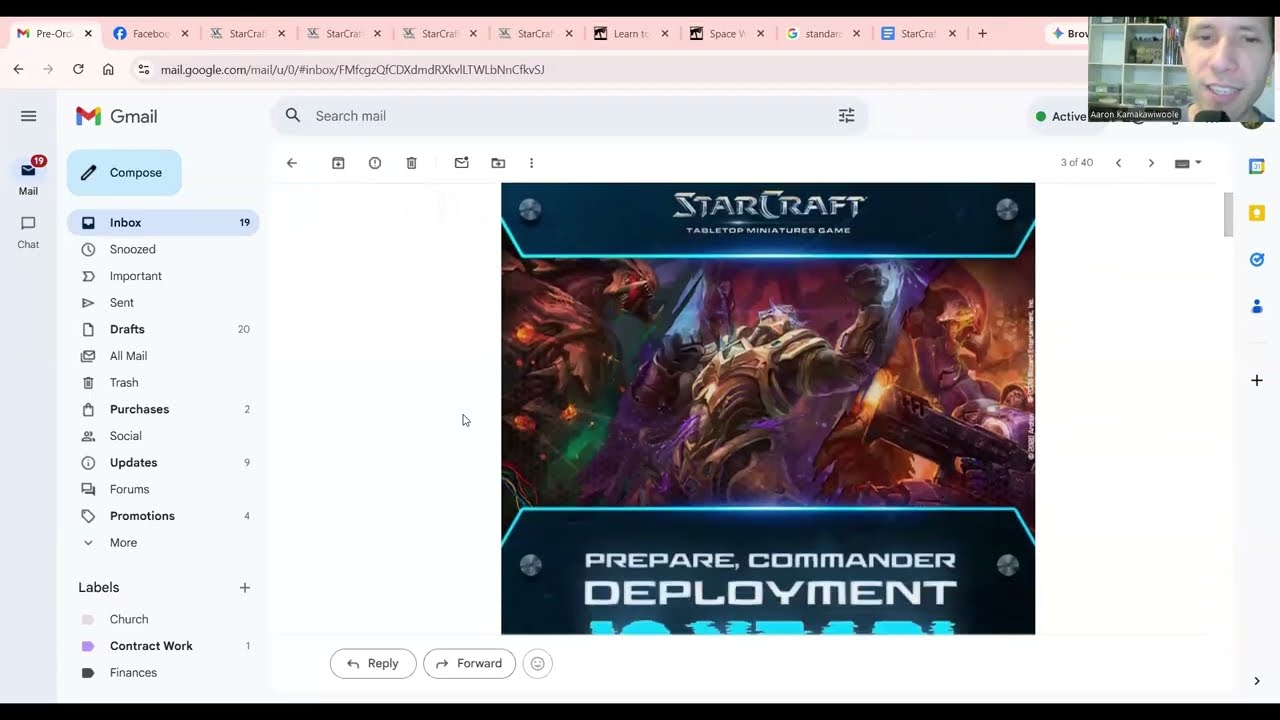Viewport: 1280px width, 720px height.
Task: Create a new label plus icon
Action: pyautogui.click(x=244, y=588)
